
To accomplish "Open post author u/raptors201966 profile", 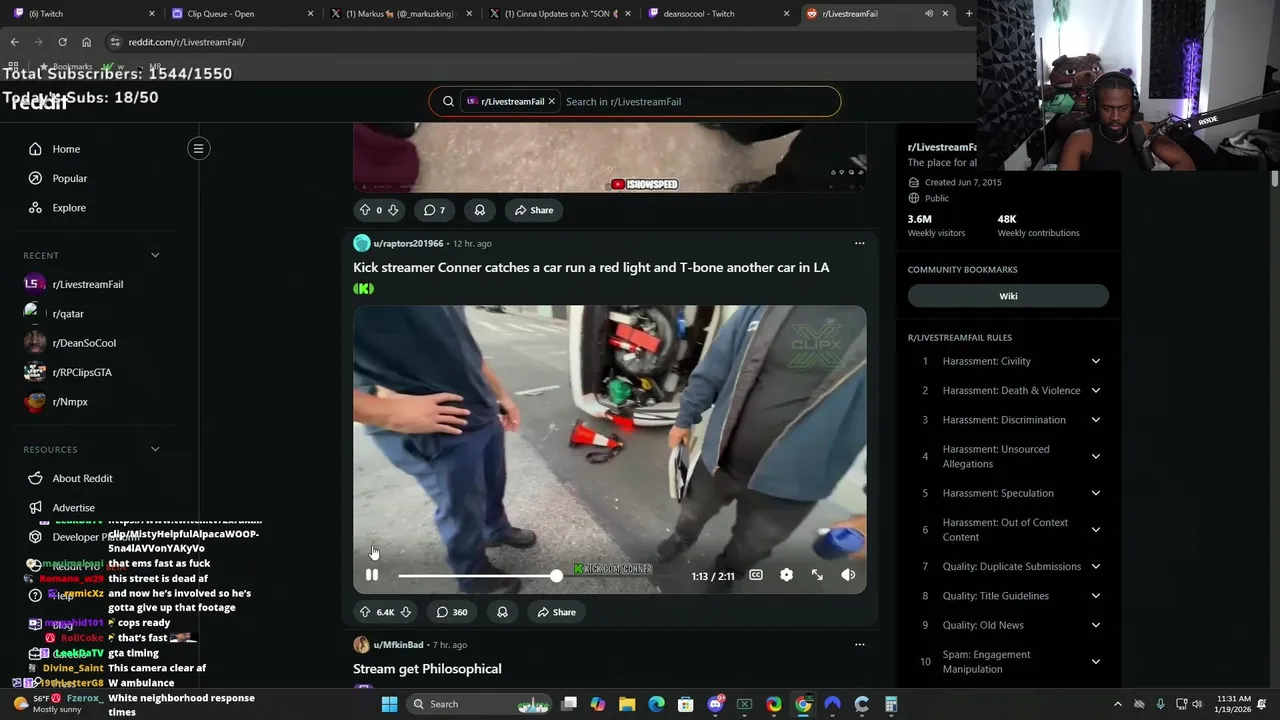I will click(x=408, y=243).
